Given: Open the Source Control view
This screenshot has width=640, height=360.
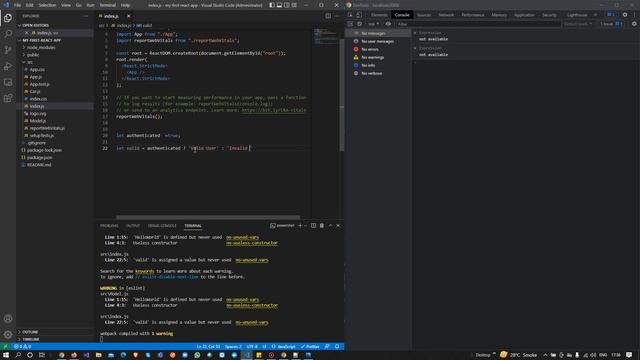Looking at the screenshot, I should click(x=8, y=50).
